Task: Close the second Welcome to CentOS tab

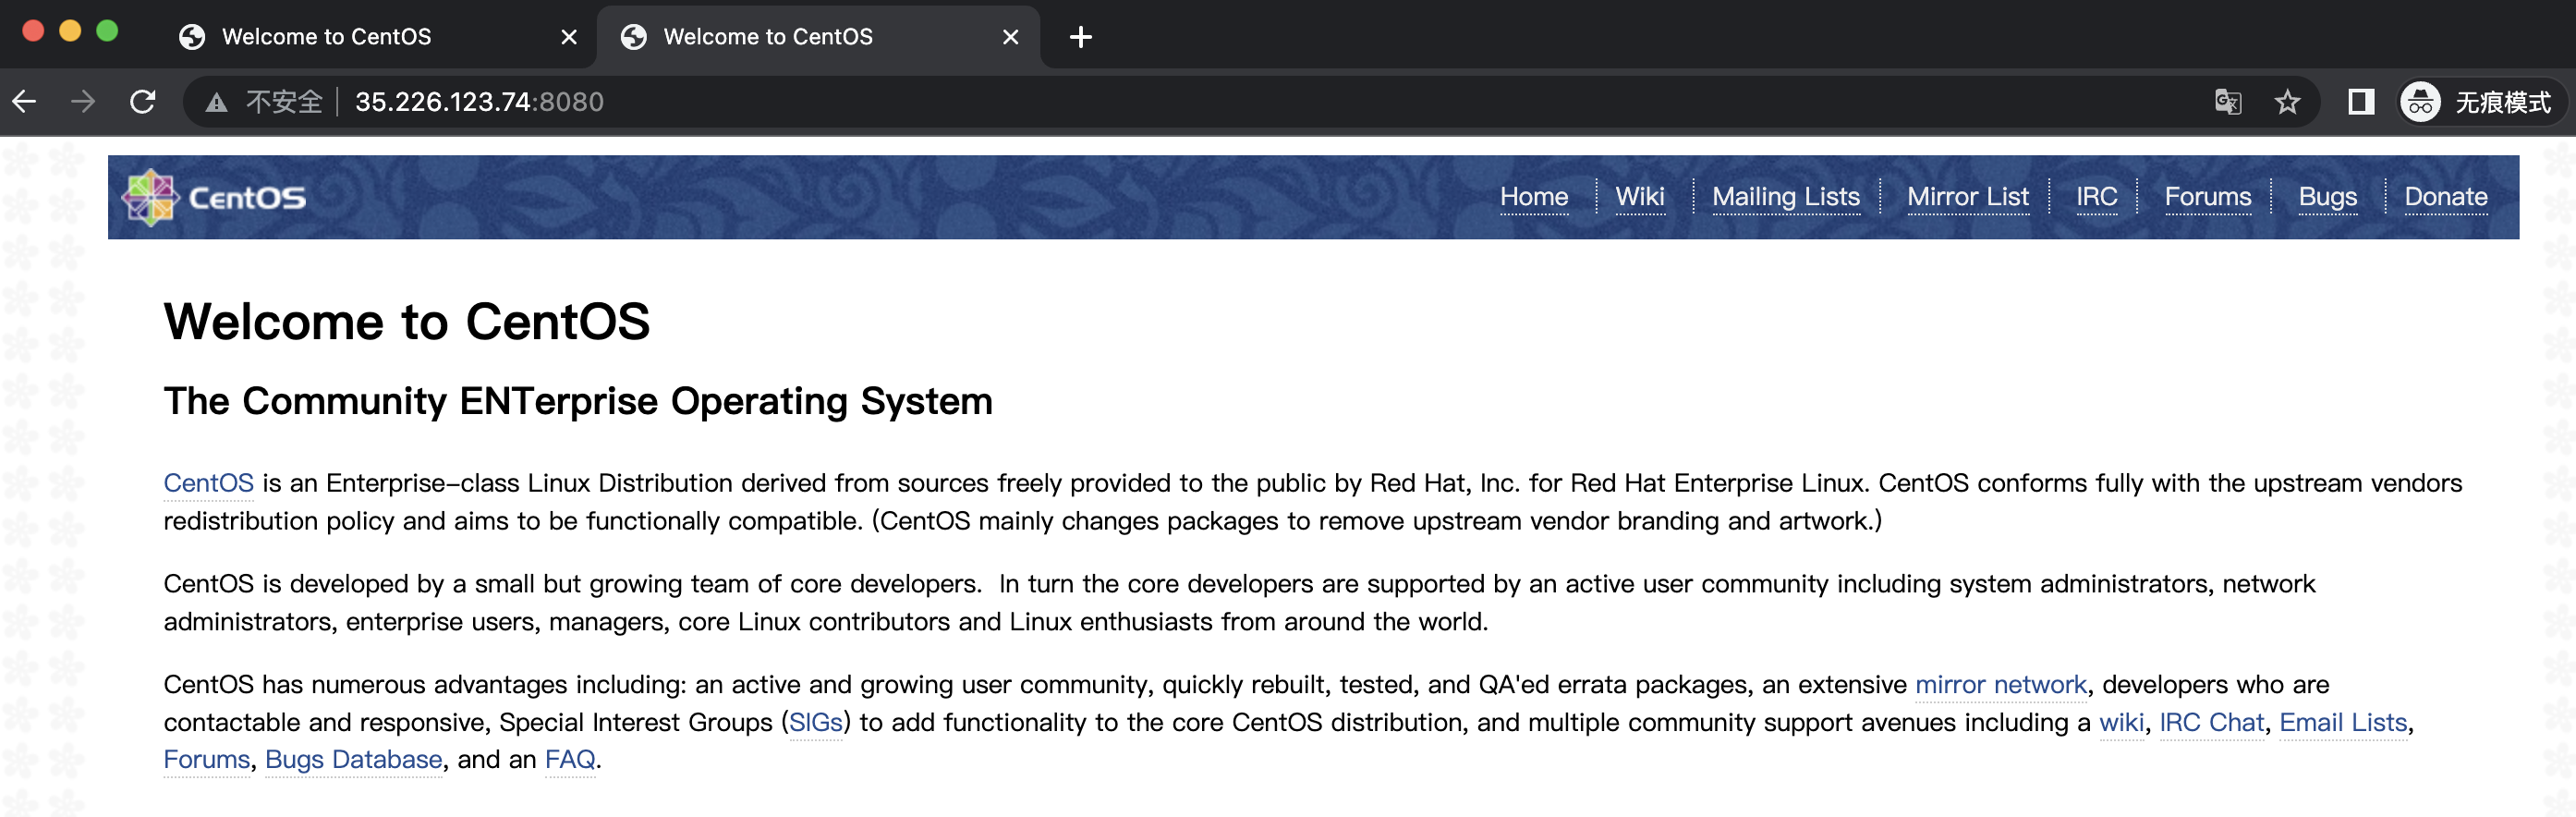Action: tap(1010, 37)
